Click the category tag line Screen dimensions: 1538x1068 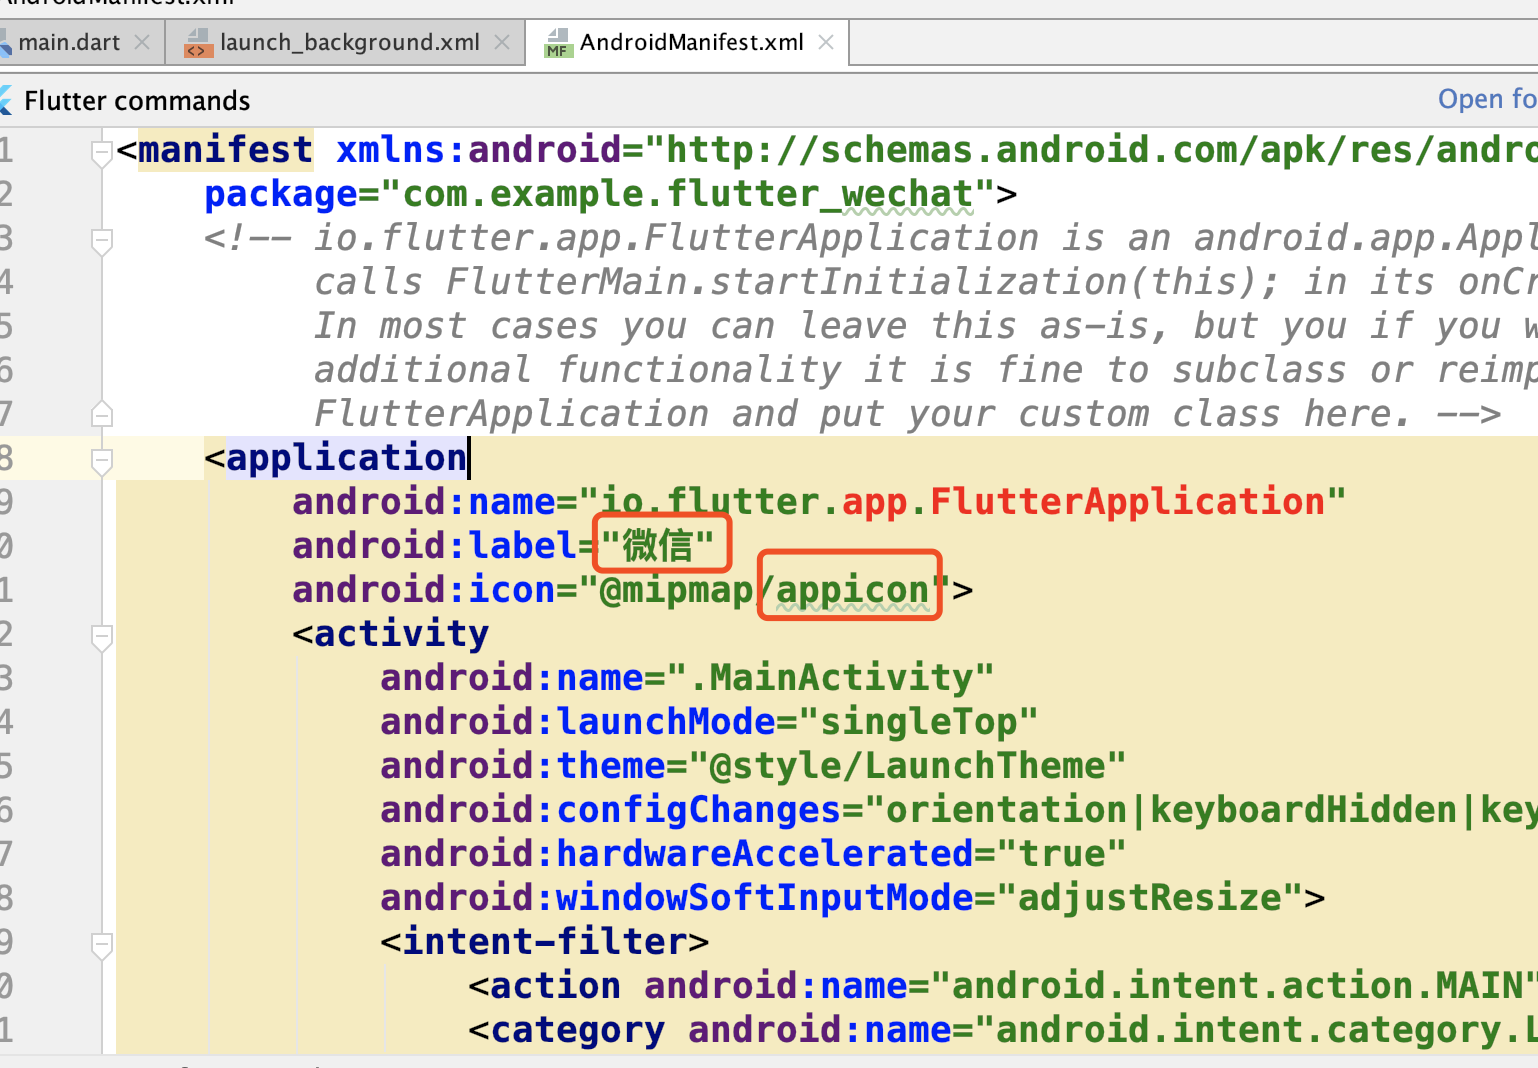coord(1003,1030)
